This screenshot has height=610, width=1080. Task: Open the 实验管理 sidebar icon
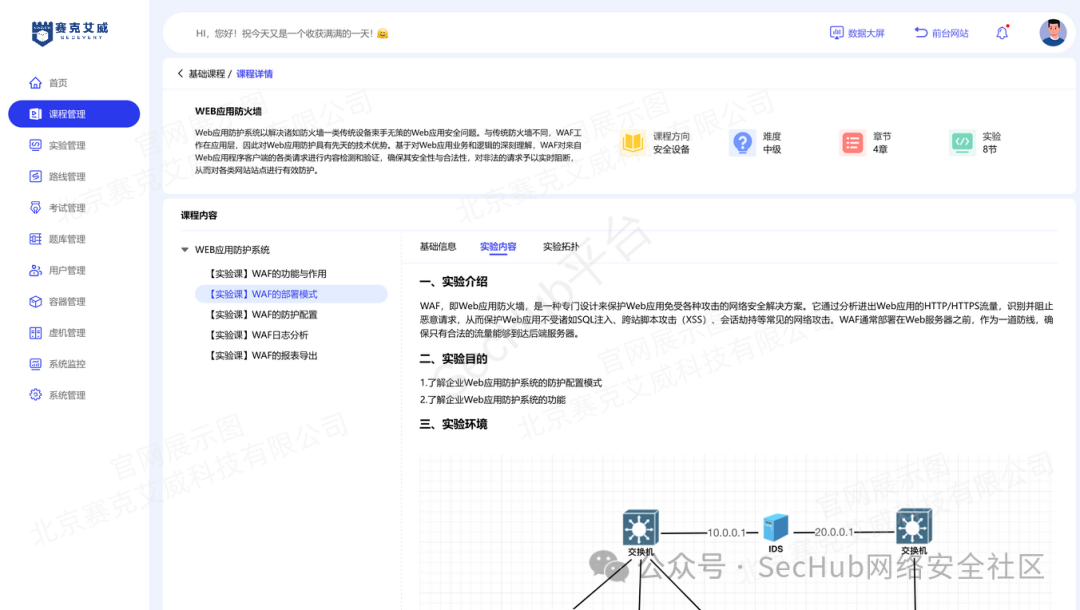point(35,145)
